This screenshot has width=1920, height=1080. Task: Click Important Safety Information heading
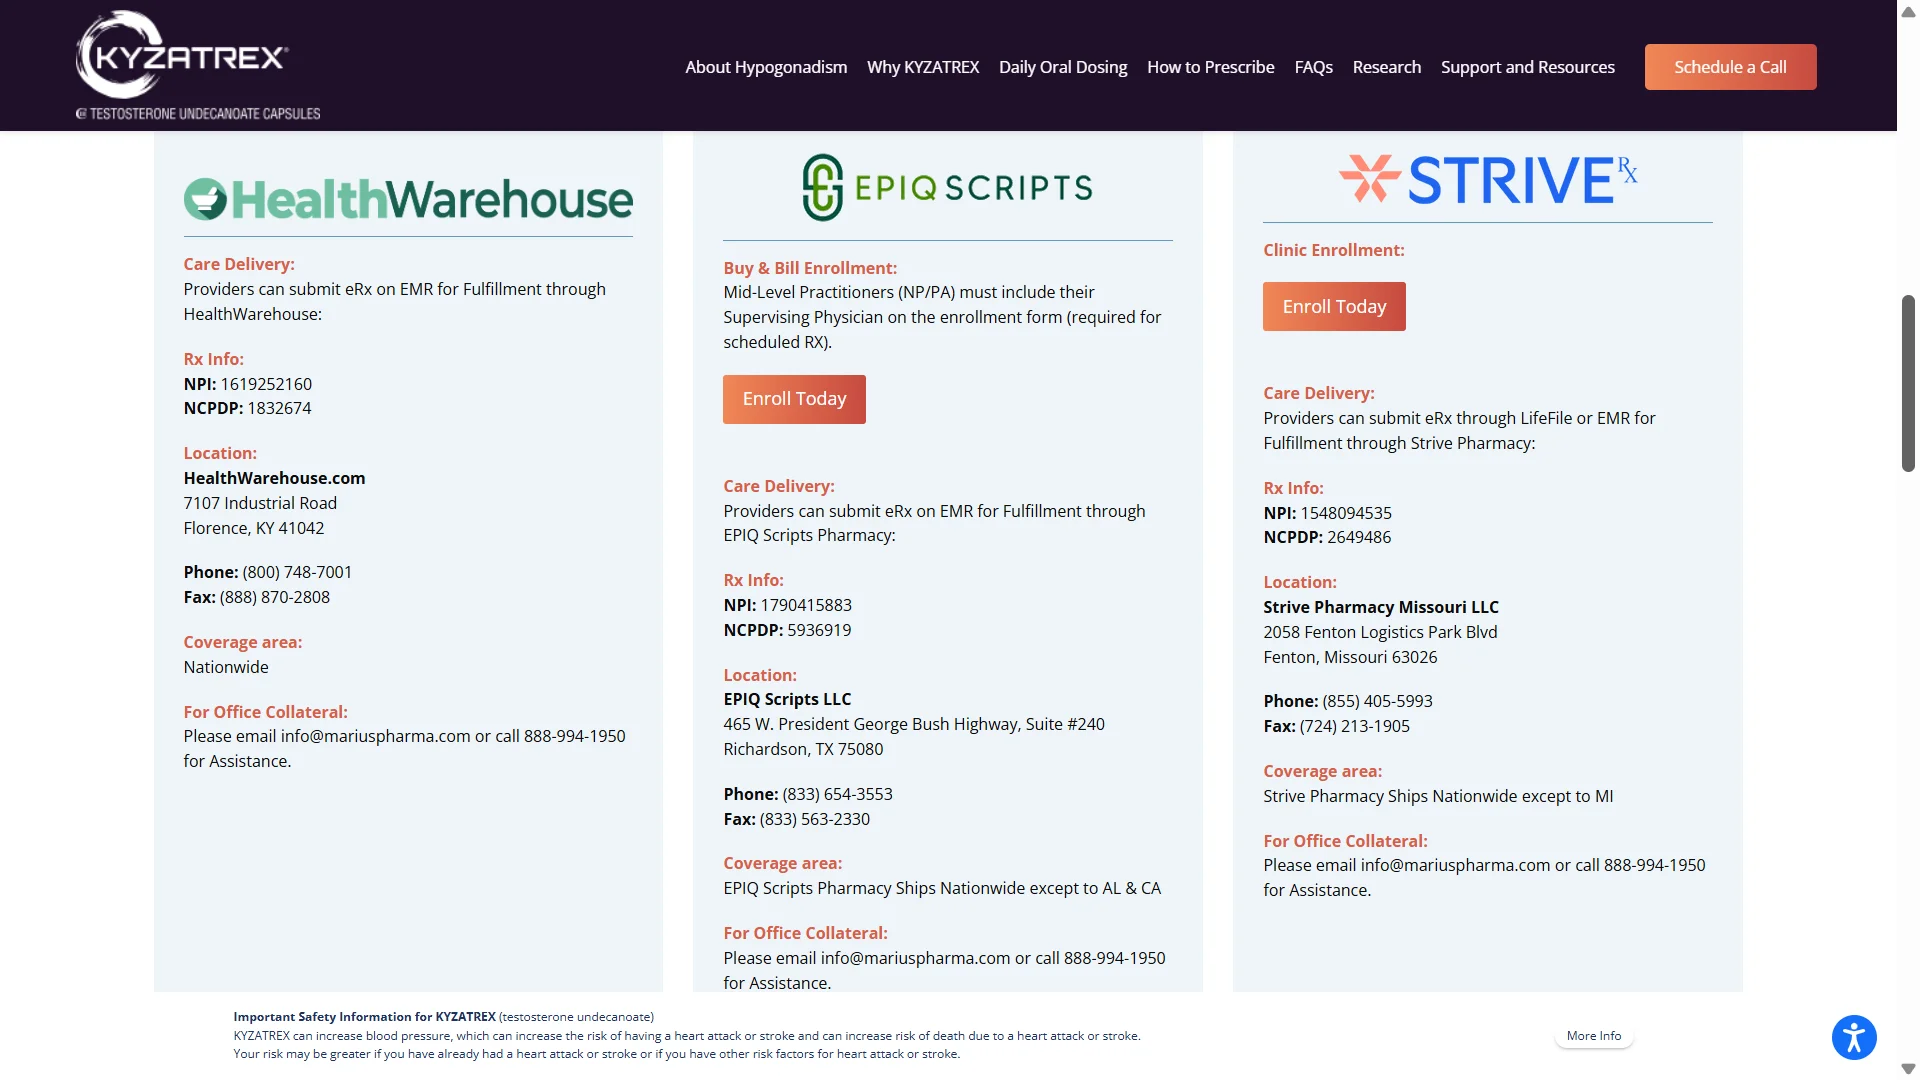pos(364,1016)
